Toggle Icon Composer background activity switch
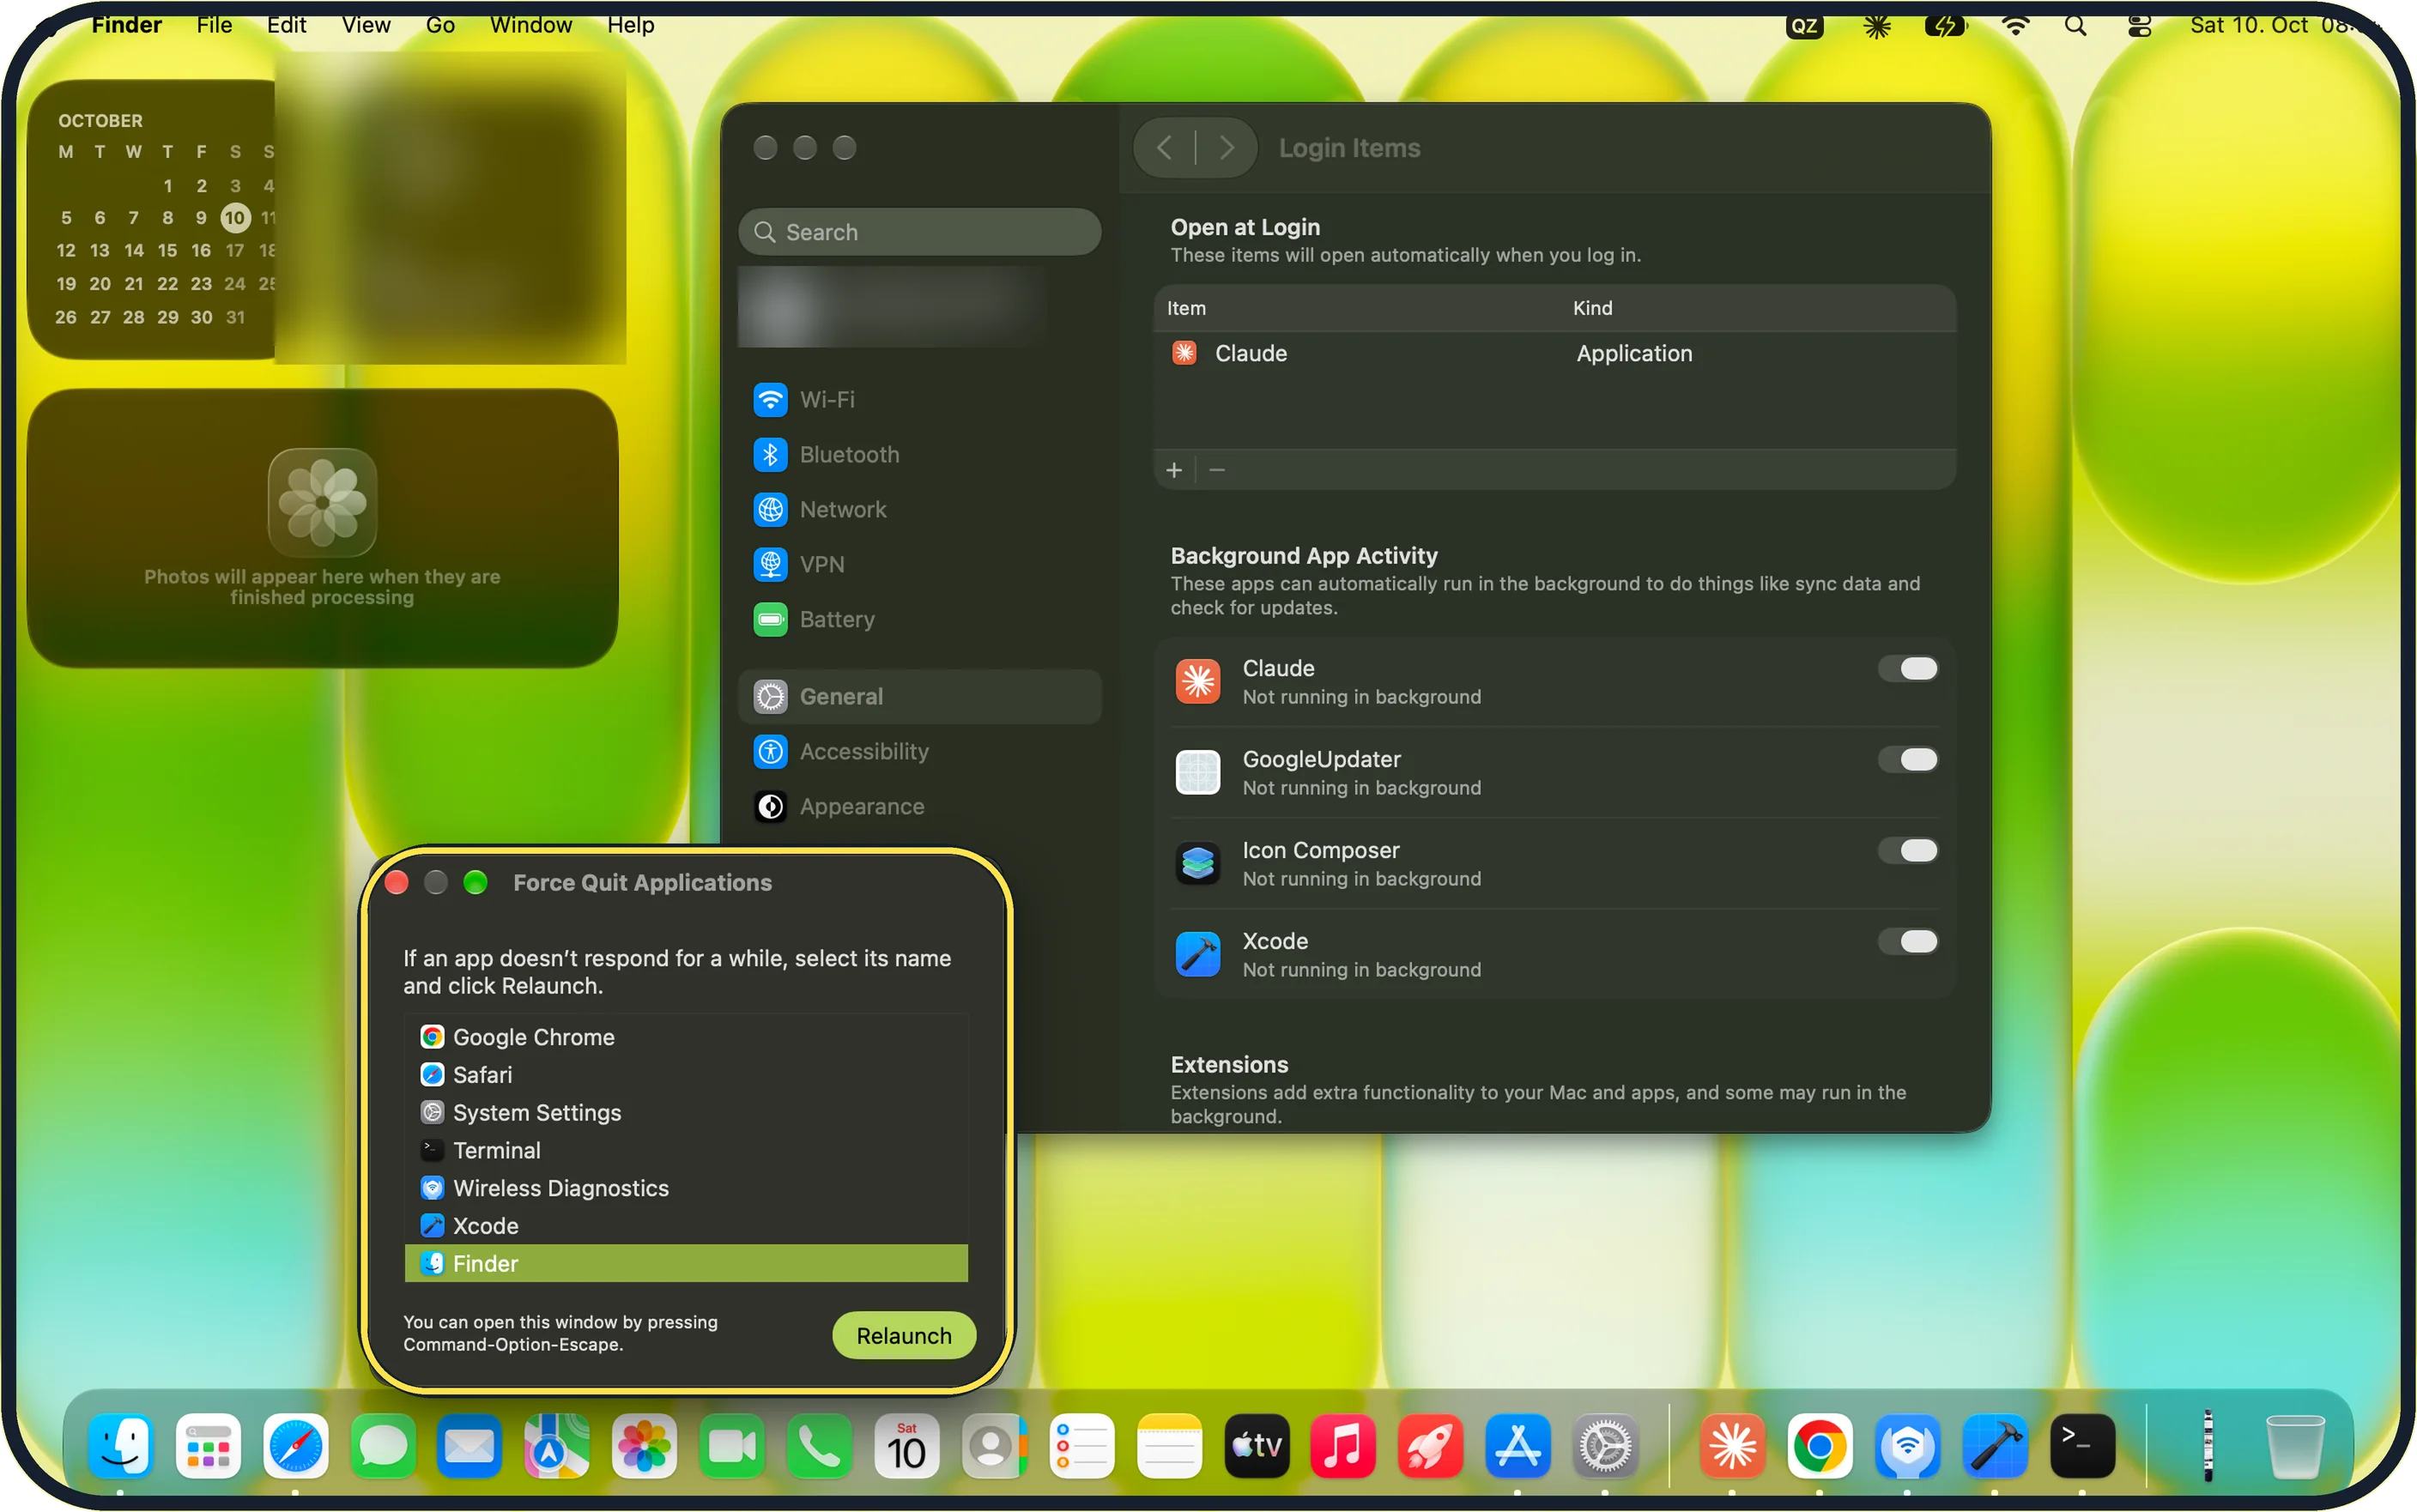 click(1908, 851)
